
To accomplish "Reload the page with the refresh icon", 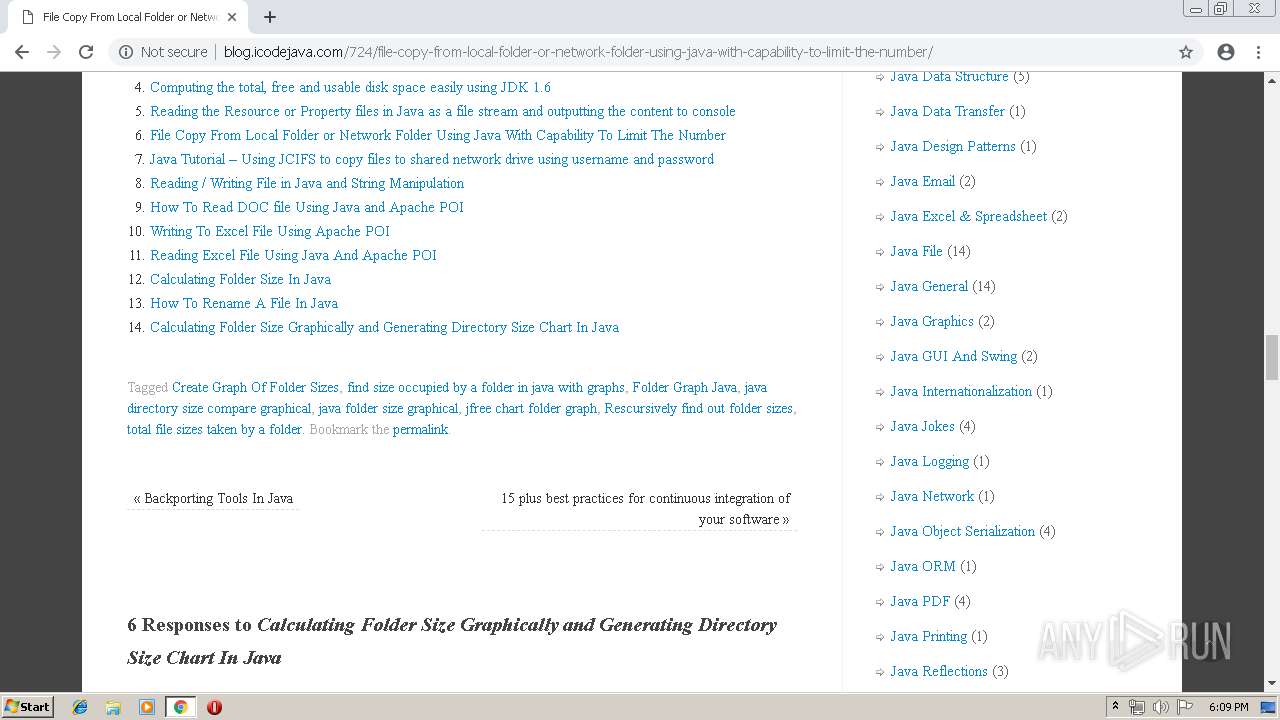I will pyautogui.click(x=86, y=52).
